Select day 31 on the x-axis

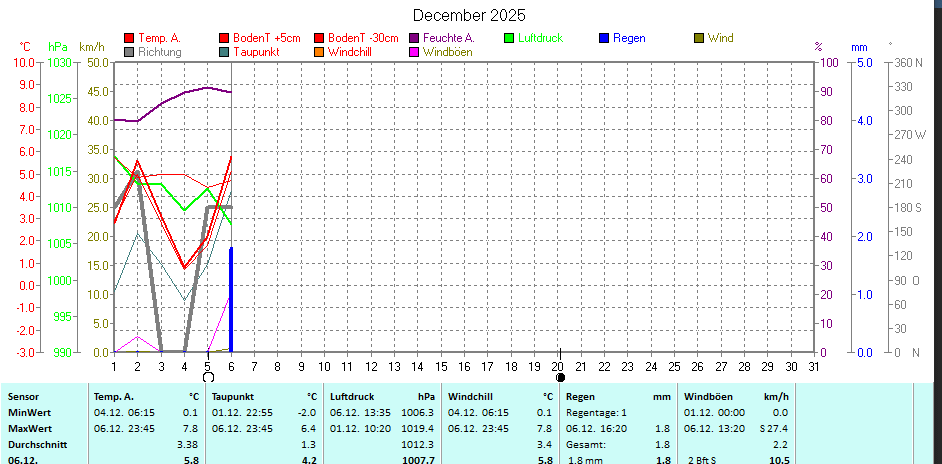[813, 367]
